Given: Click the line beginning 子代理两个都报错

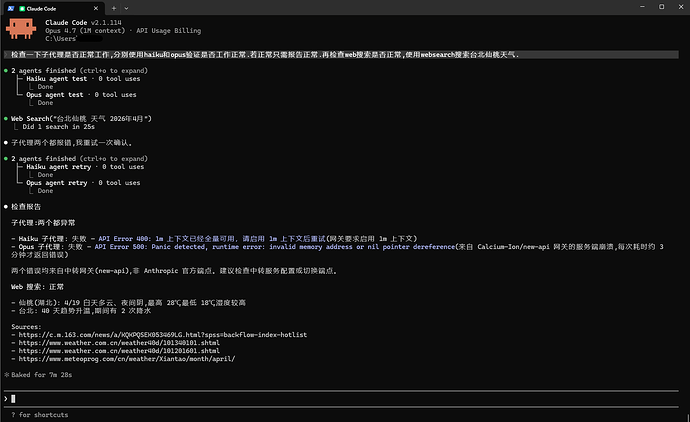Looking at the screenshot, I should pyautogui.click(x=71, y=143).
